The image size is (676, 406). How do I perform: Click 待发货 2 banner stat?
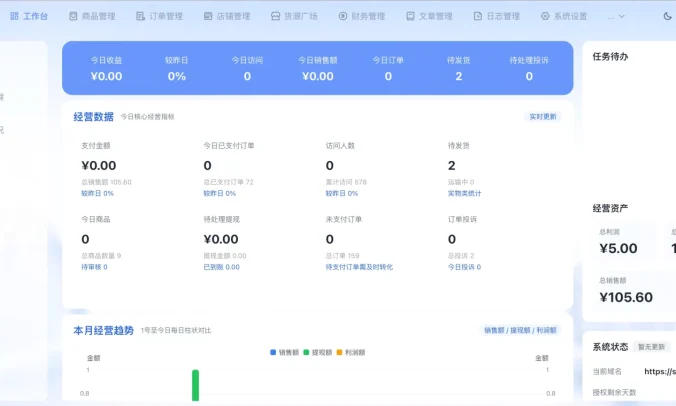pyautogui.click(x=459, y=69)
